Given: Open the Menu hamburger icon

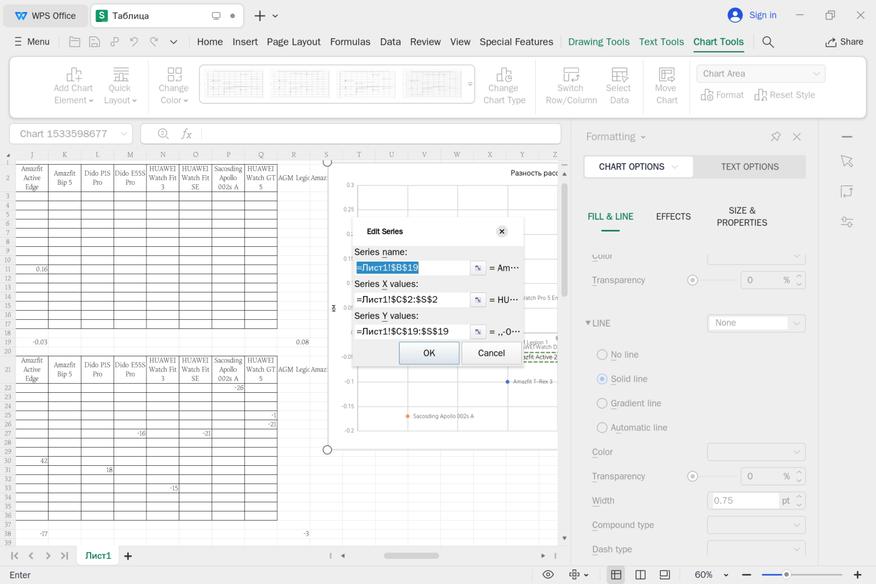Looking at the screenshot, I should 18,41.
